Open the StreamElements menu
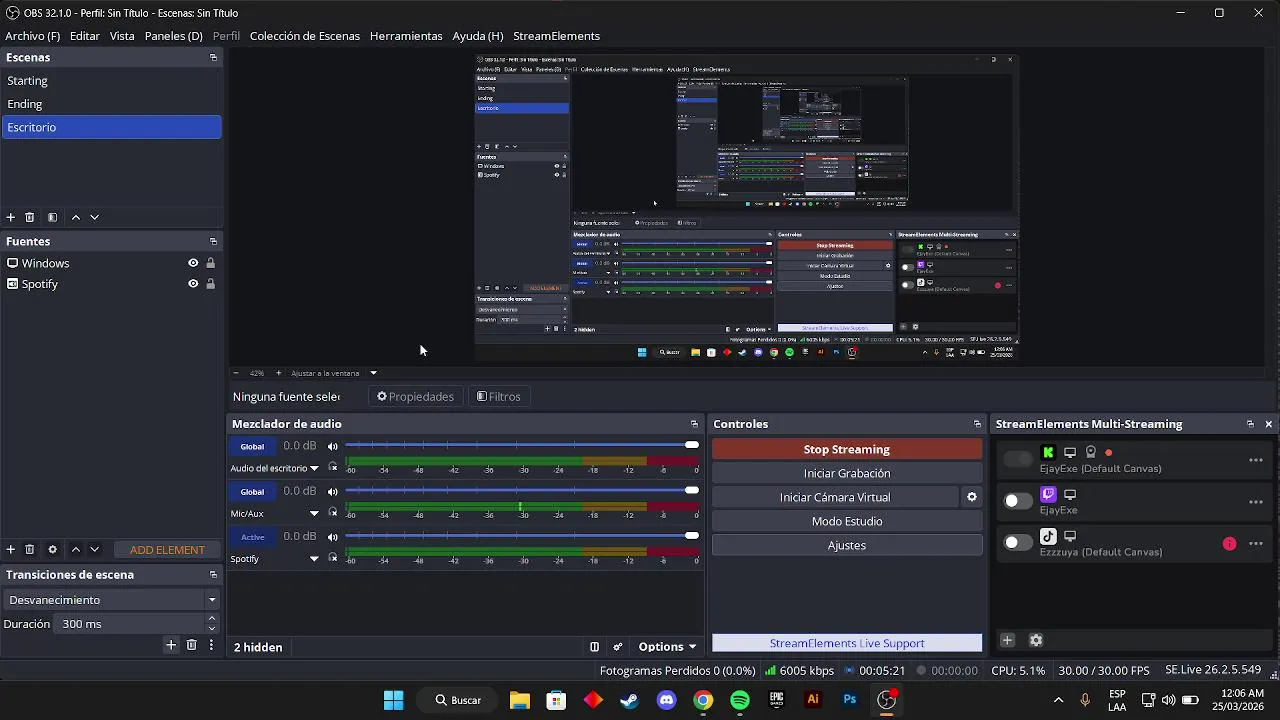 pos(557,36)
